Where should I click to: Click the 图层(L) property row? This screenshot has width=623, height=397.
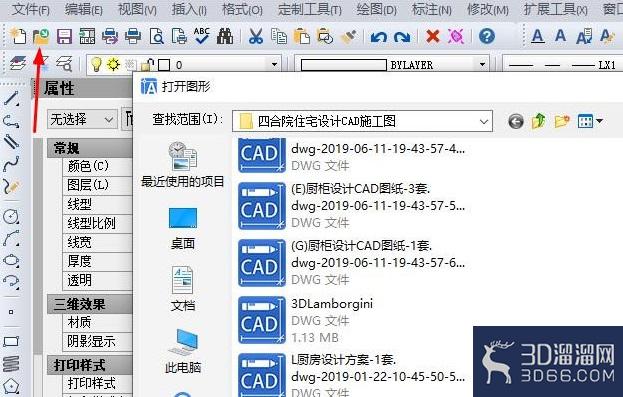tap(98, 185)
